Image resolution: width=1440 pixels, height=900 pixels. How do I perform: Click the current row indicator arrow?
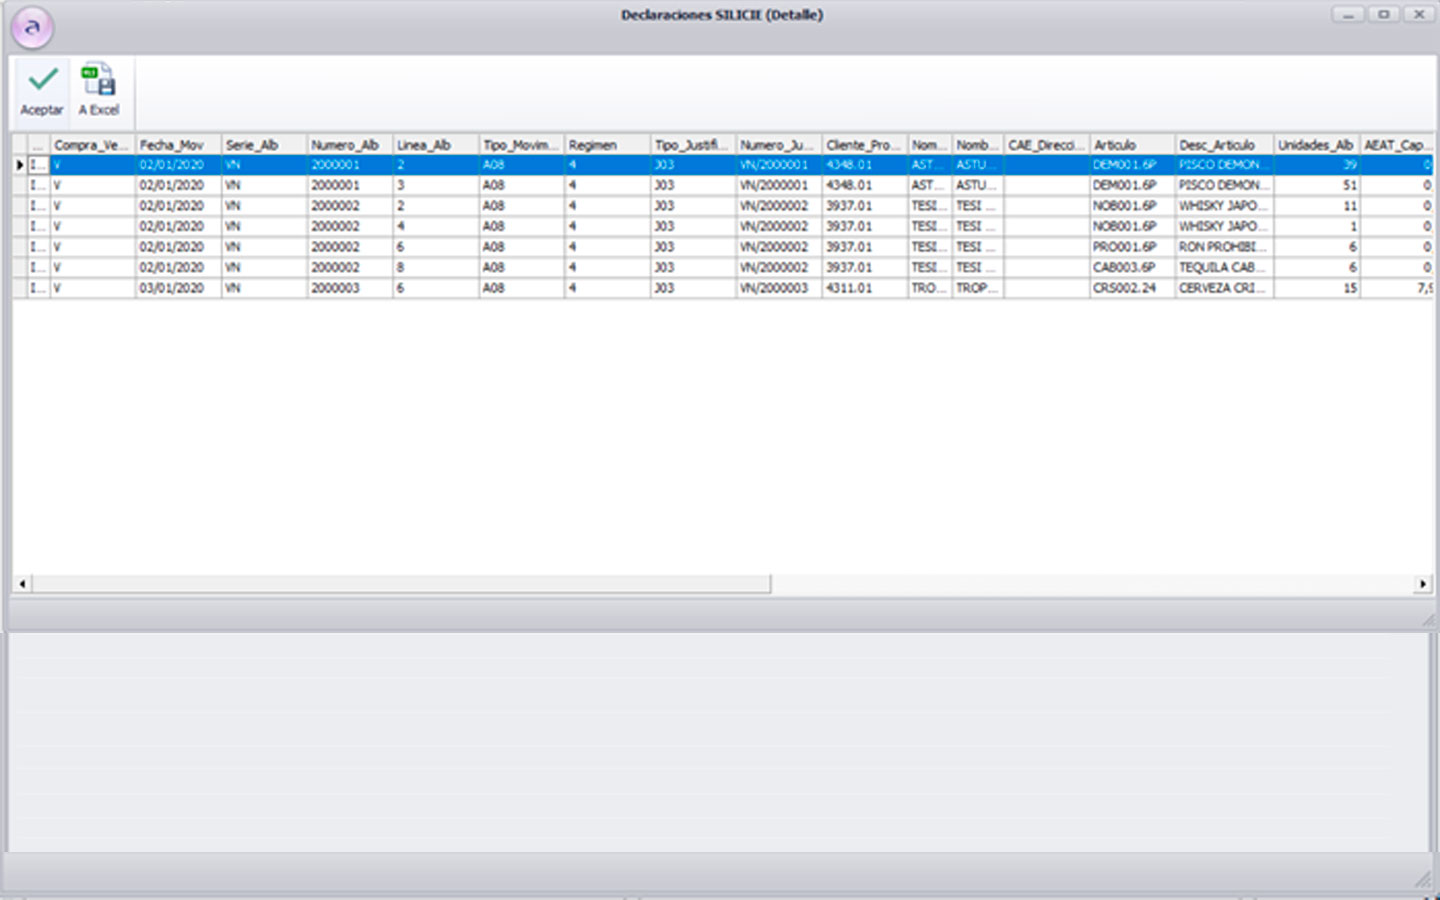pos(20,165)
